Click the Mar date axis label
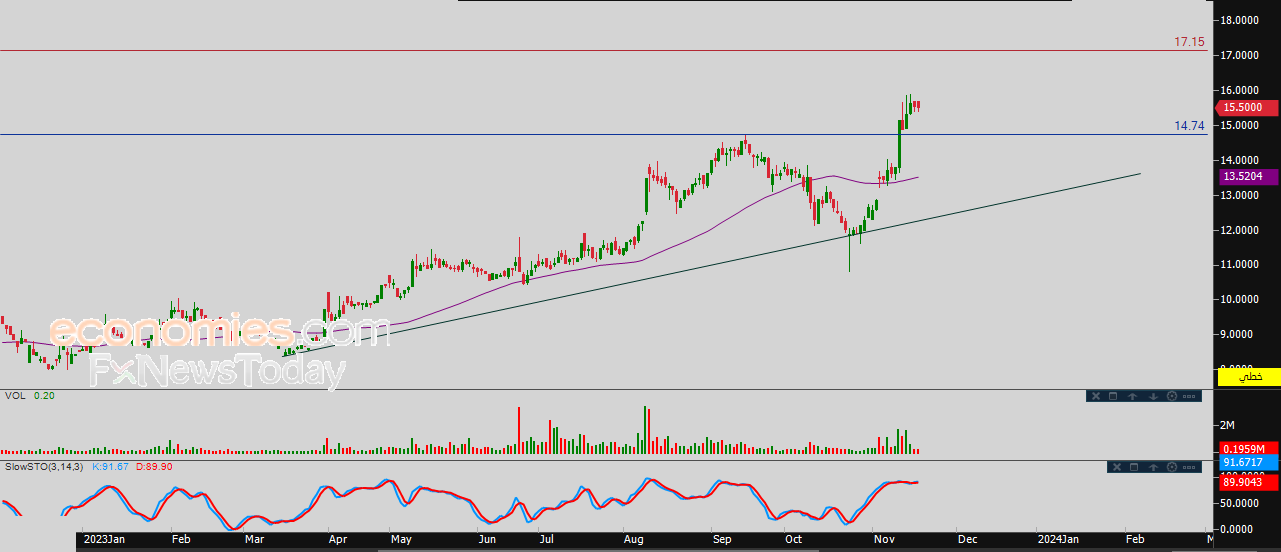Viewport: 1281px width, 552px height. (x=255, y=539)
